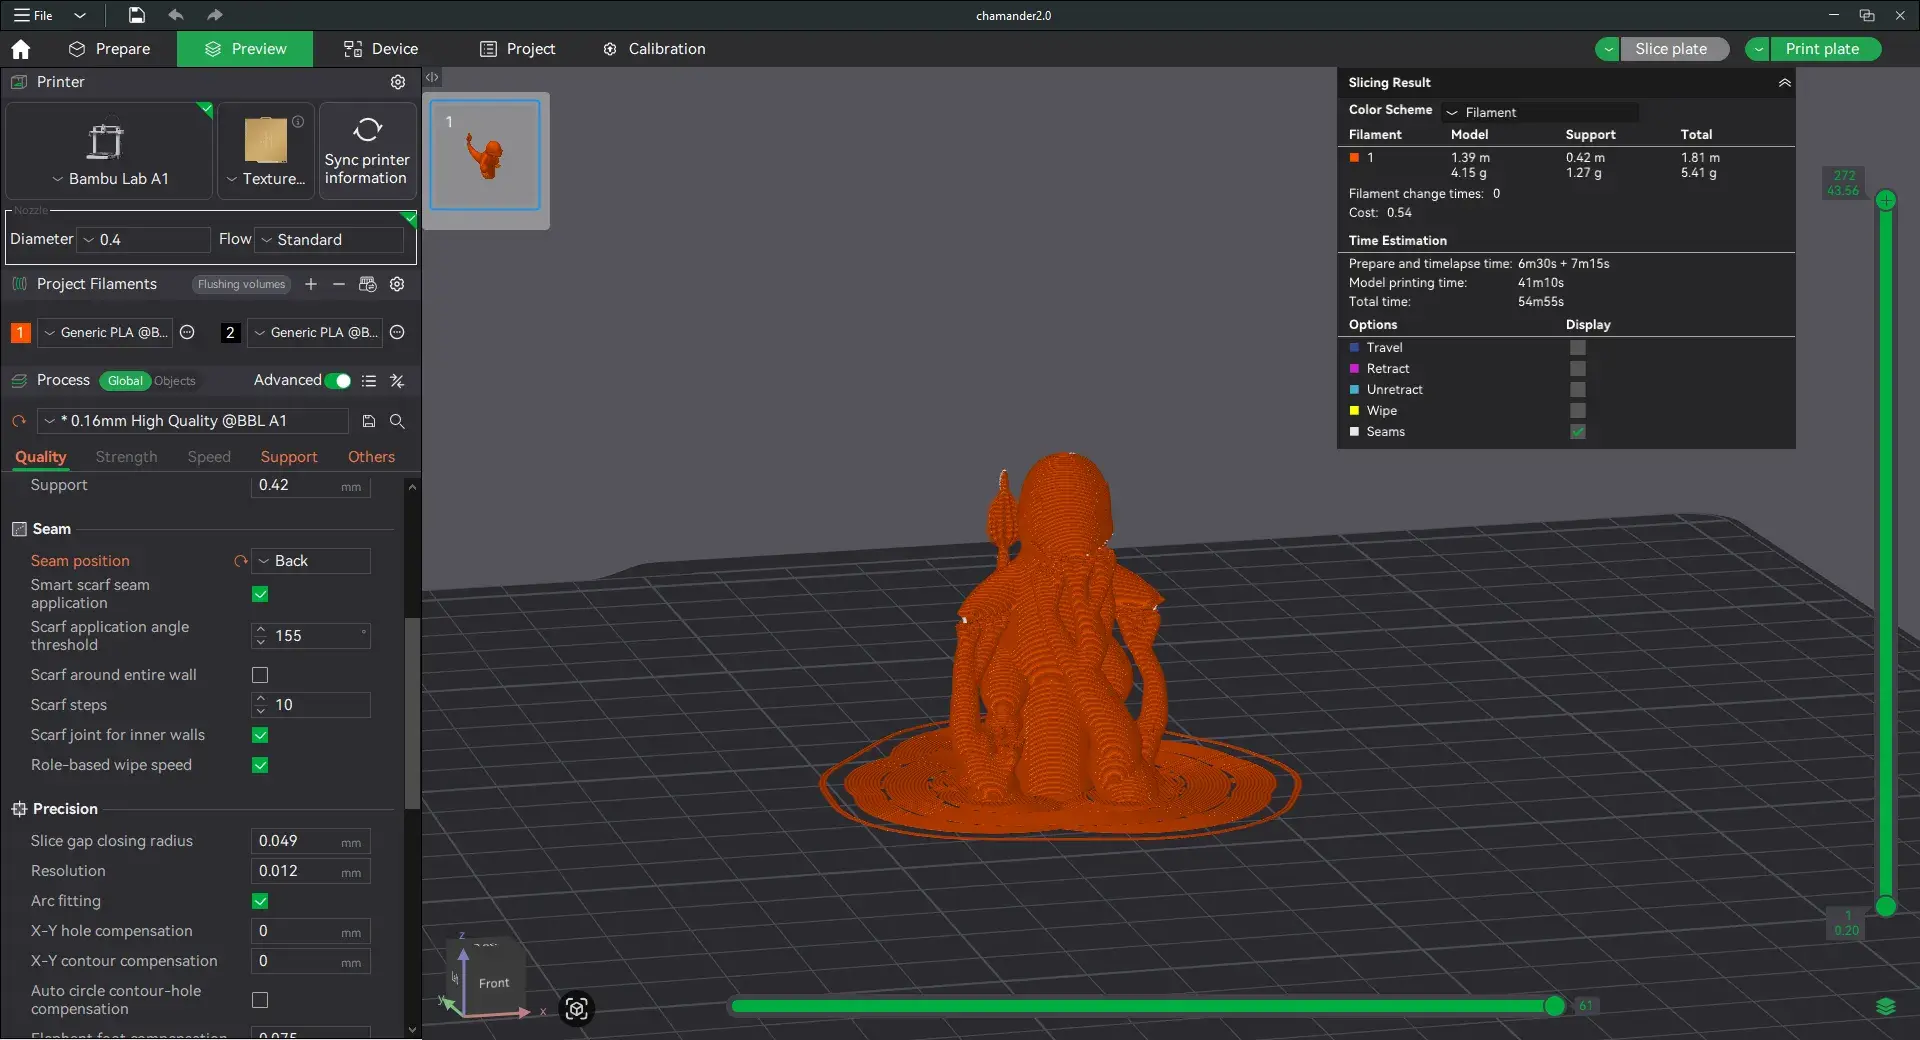Enable Scarf around entire wall checkbox
Screen dimensions: 1920x1040
tap(260, 675)
